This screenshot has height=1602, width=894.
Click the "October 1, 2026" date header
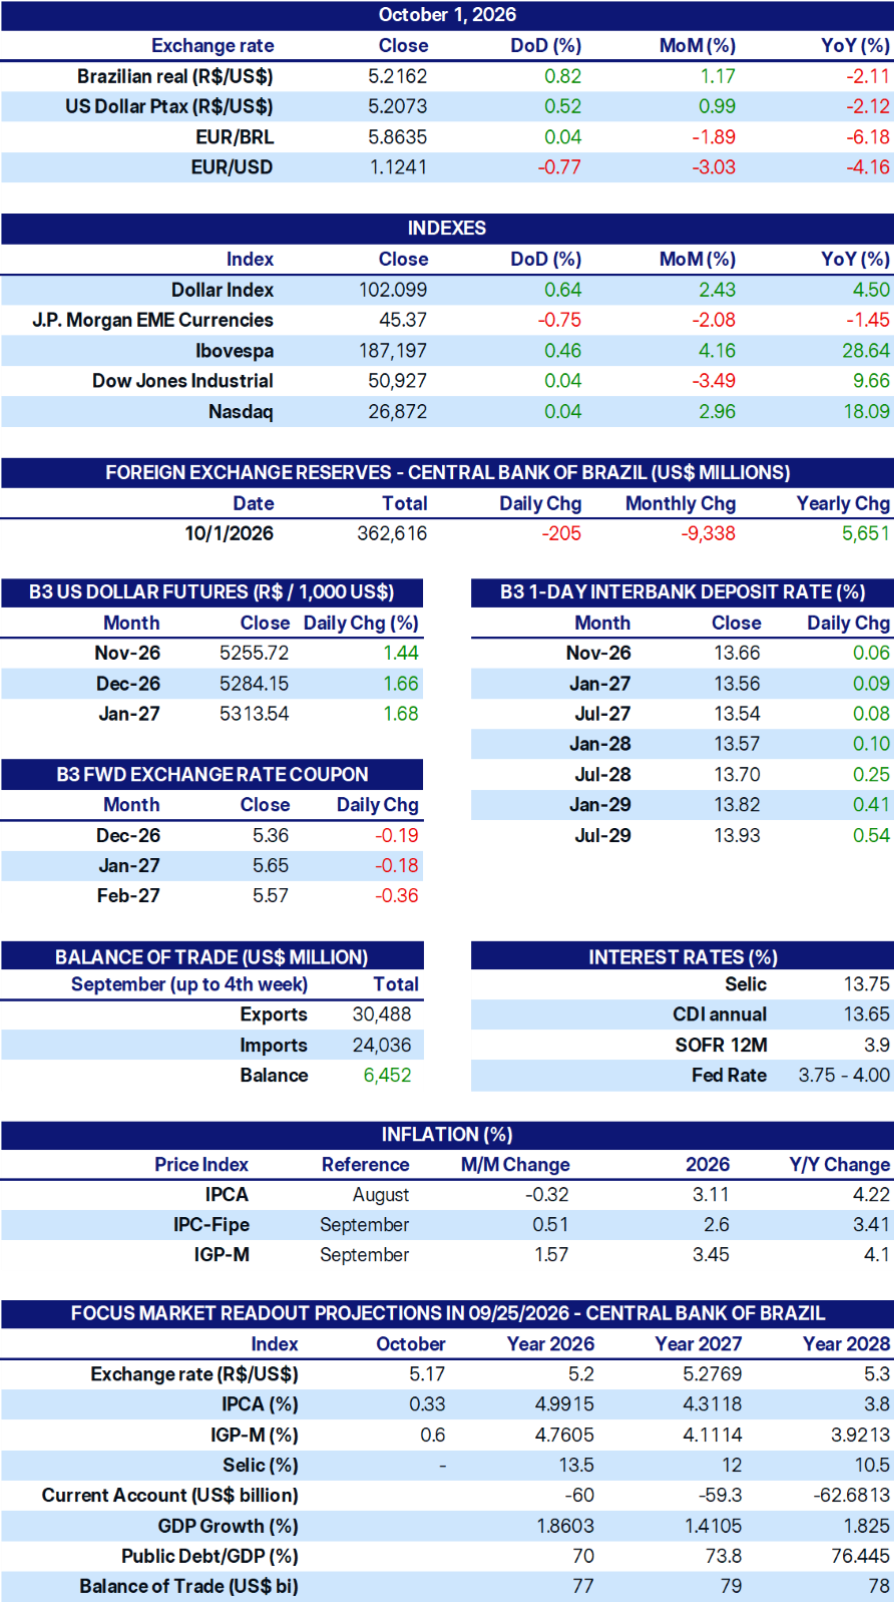click(447, 15)
